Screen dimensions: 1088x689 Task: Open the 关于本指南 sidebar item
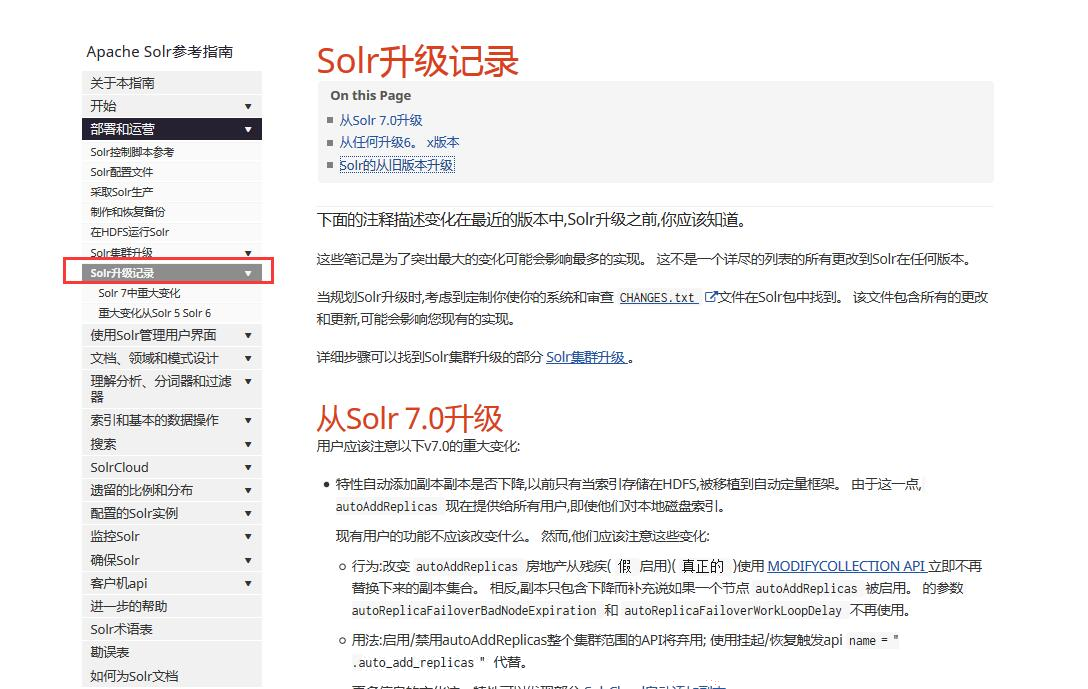[171, 83]
